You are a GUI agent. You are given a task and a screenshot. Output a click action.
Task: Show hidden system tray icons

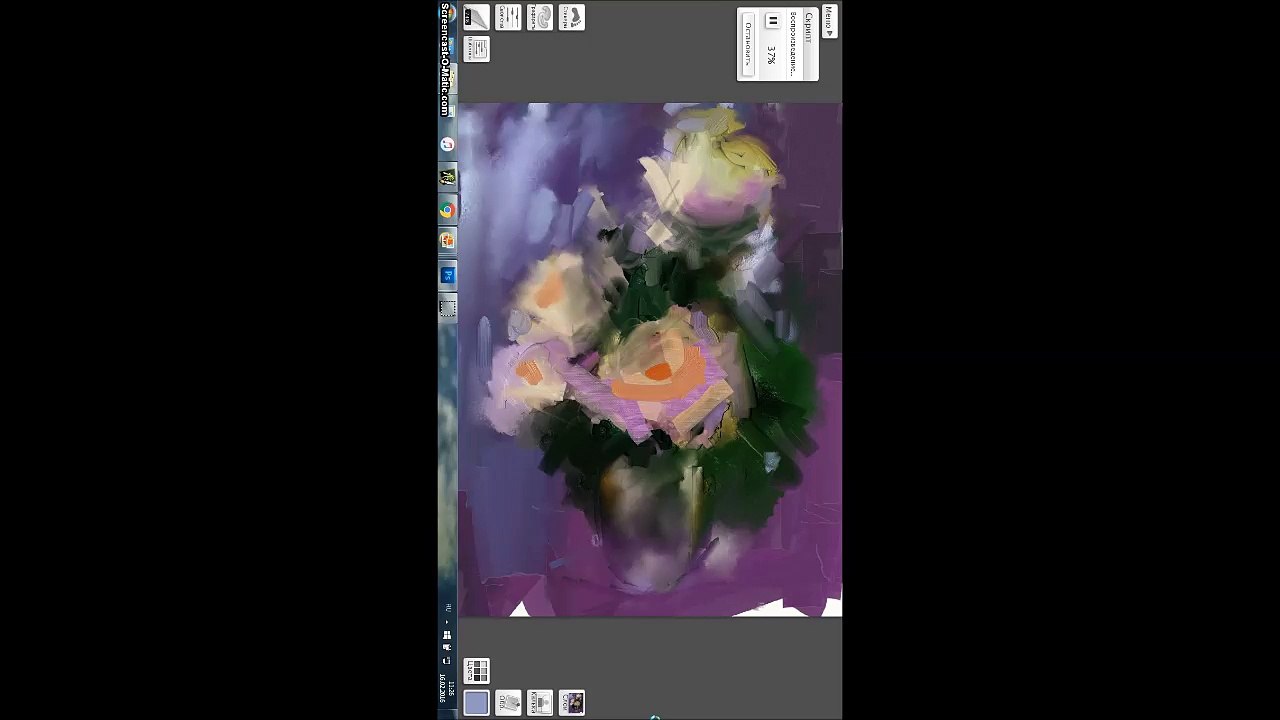pyautogui.click(x=447, y=621)
